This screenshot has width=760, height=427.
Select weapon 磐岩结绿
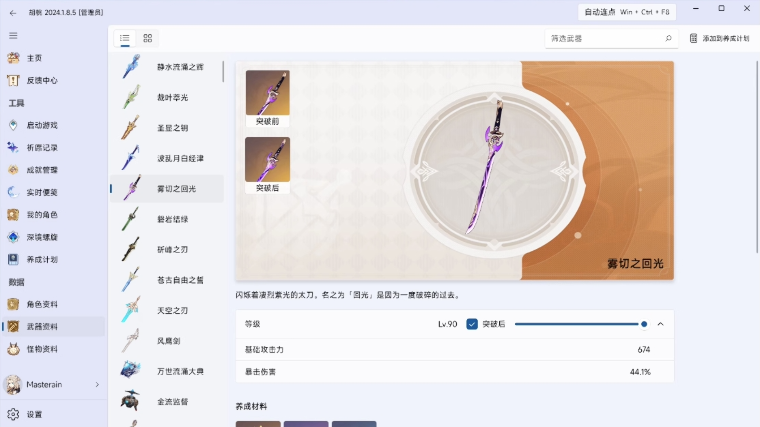(x=167, y=219)
